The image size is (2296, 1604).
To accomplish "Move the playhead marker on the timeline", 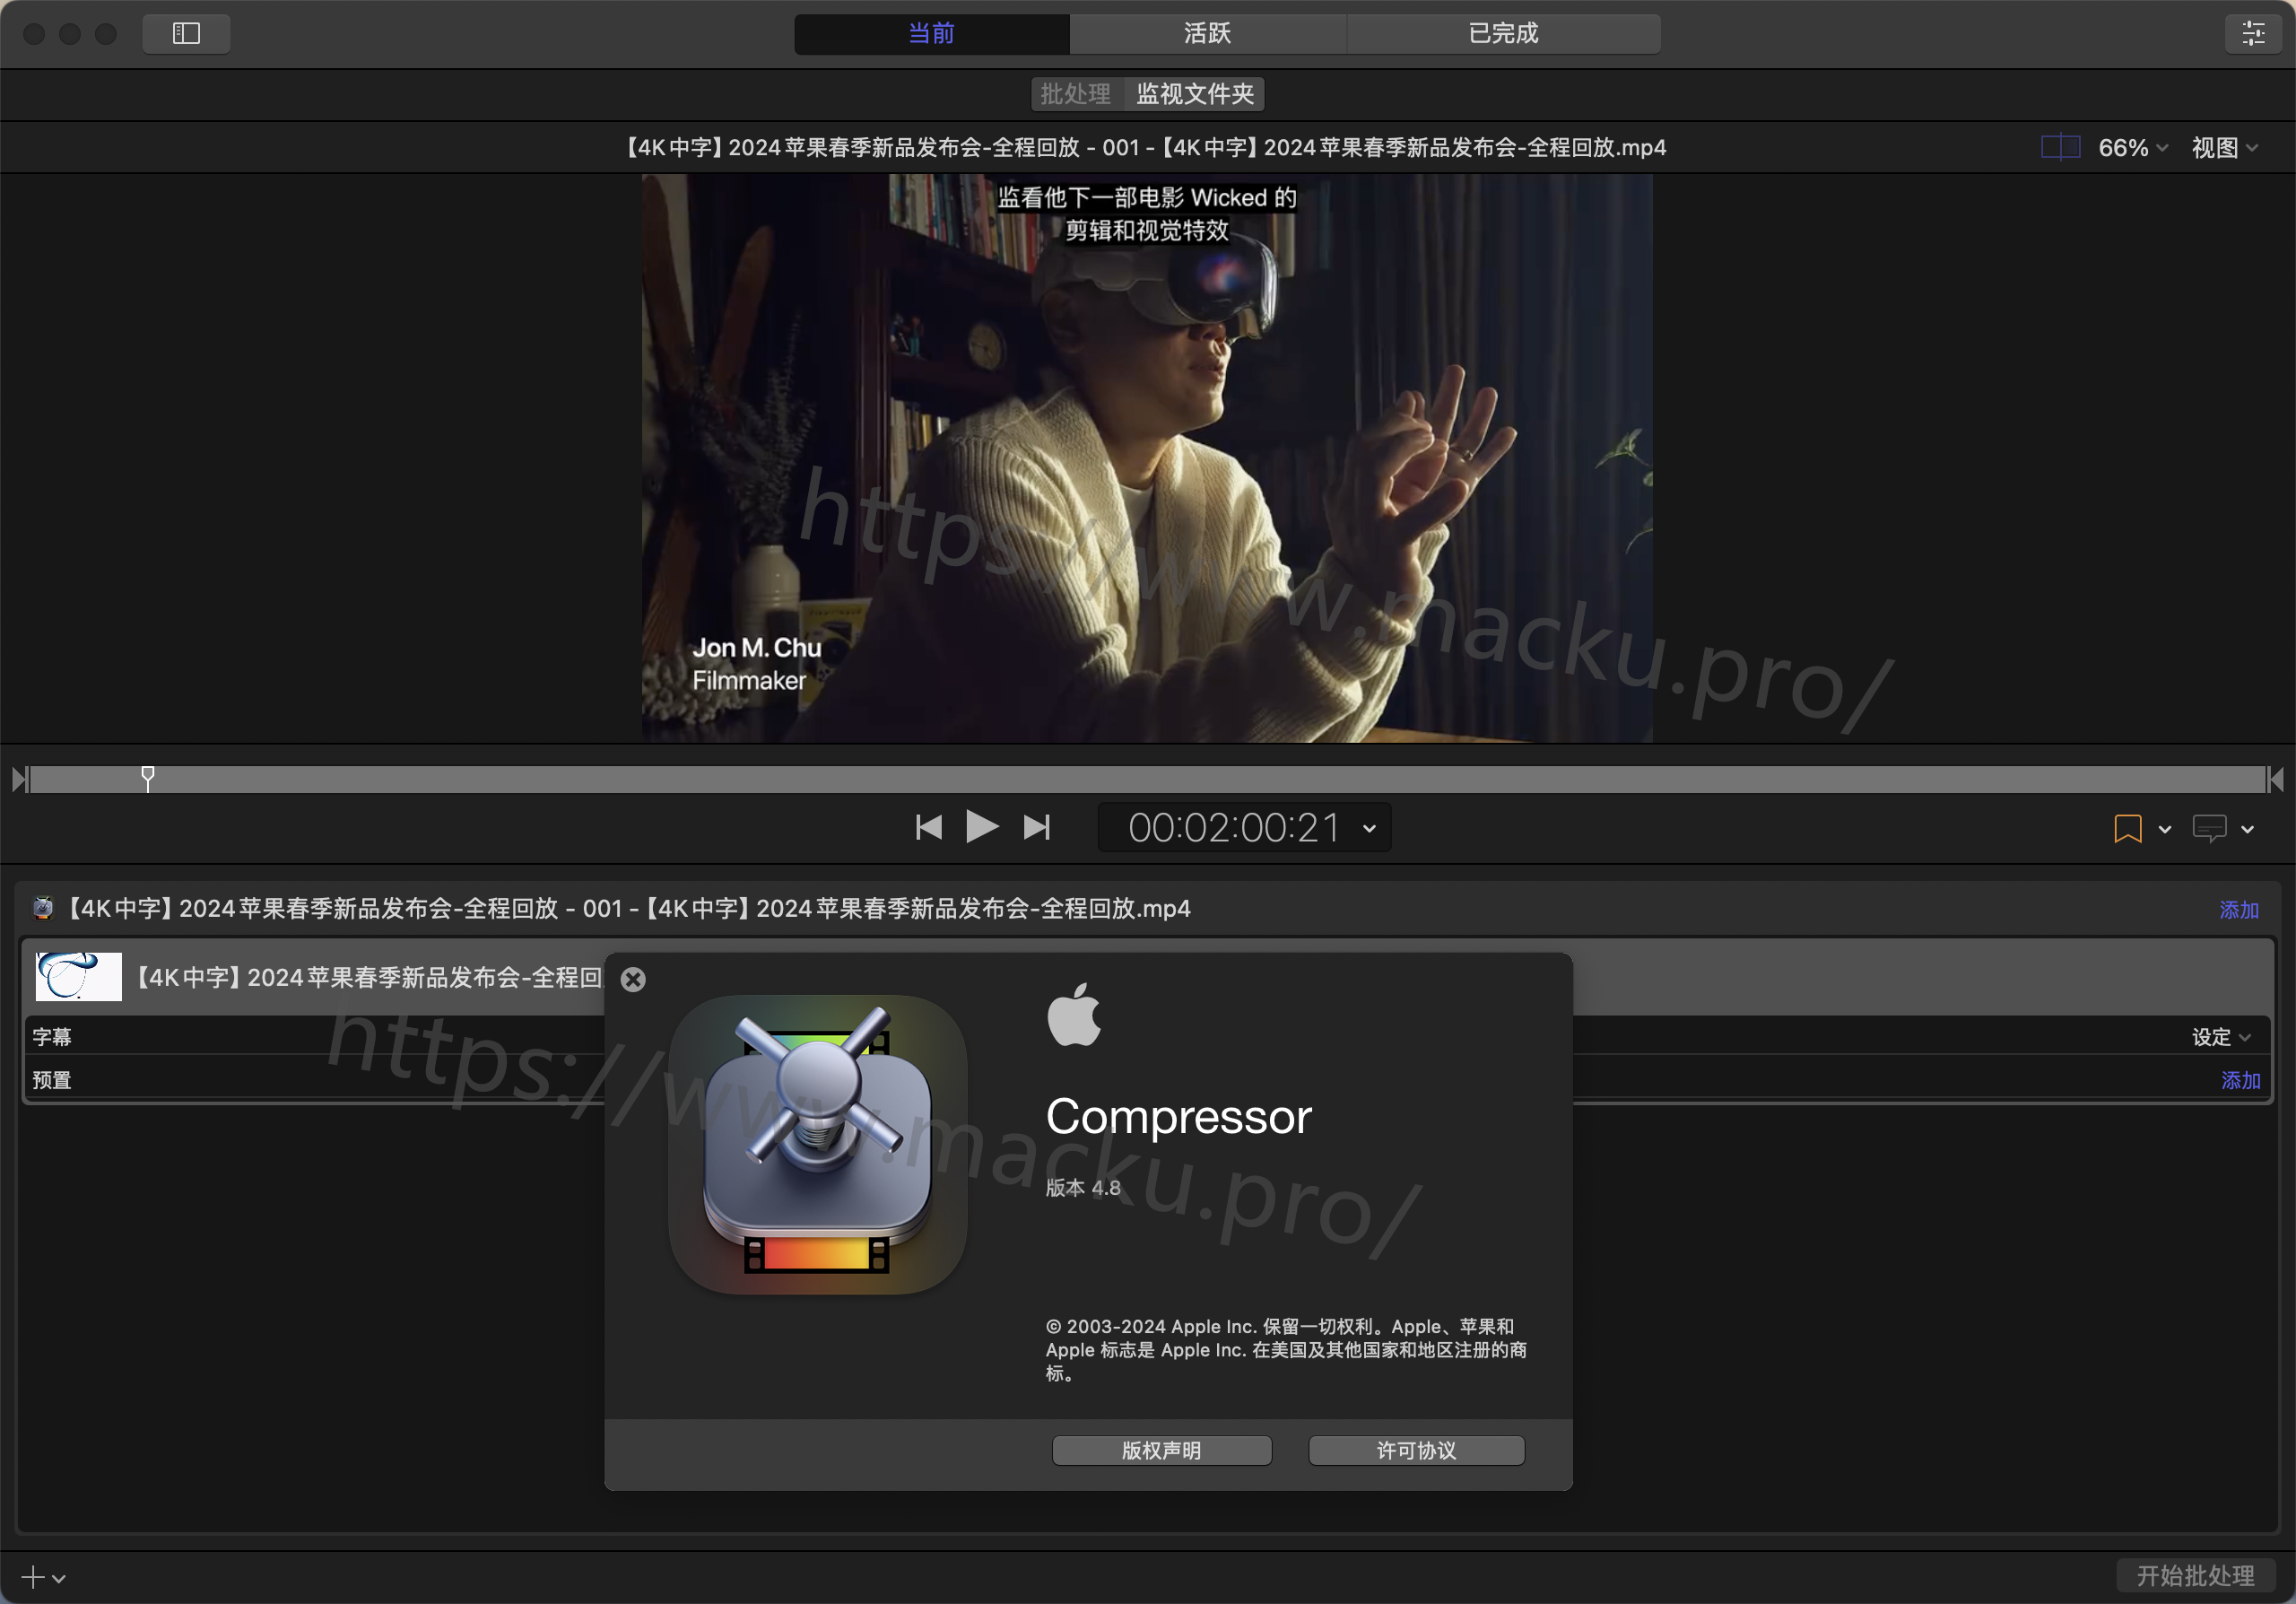I will point(148,777).
